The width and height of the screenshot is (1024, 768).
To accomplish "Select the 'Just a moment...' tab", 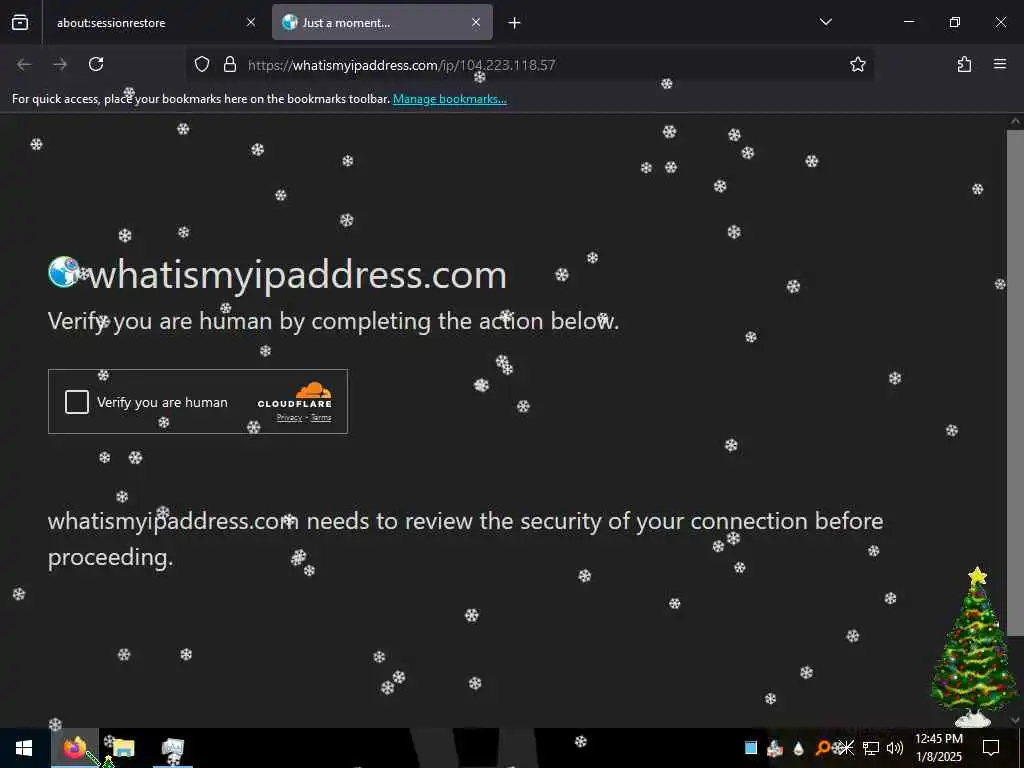I will point(382,22).
